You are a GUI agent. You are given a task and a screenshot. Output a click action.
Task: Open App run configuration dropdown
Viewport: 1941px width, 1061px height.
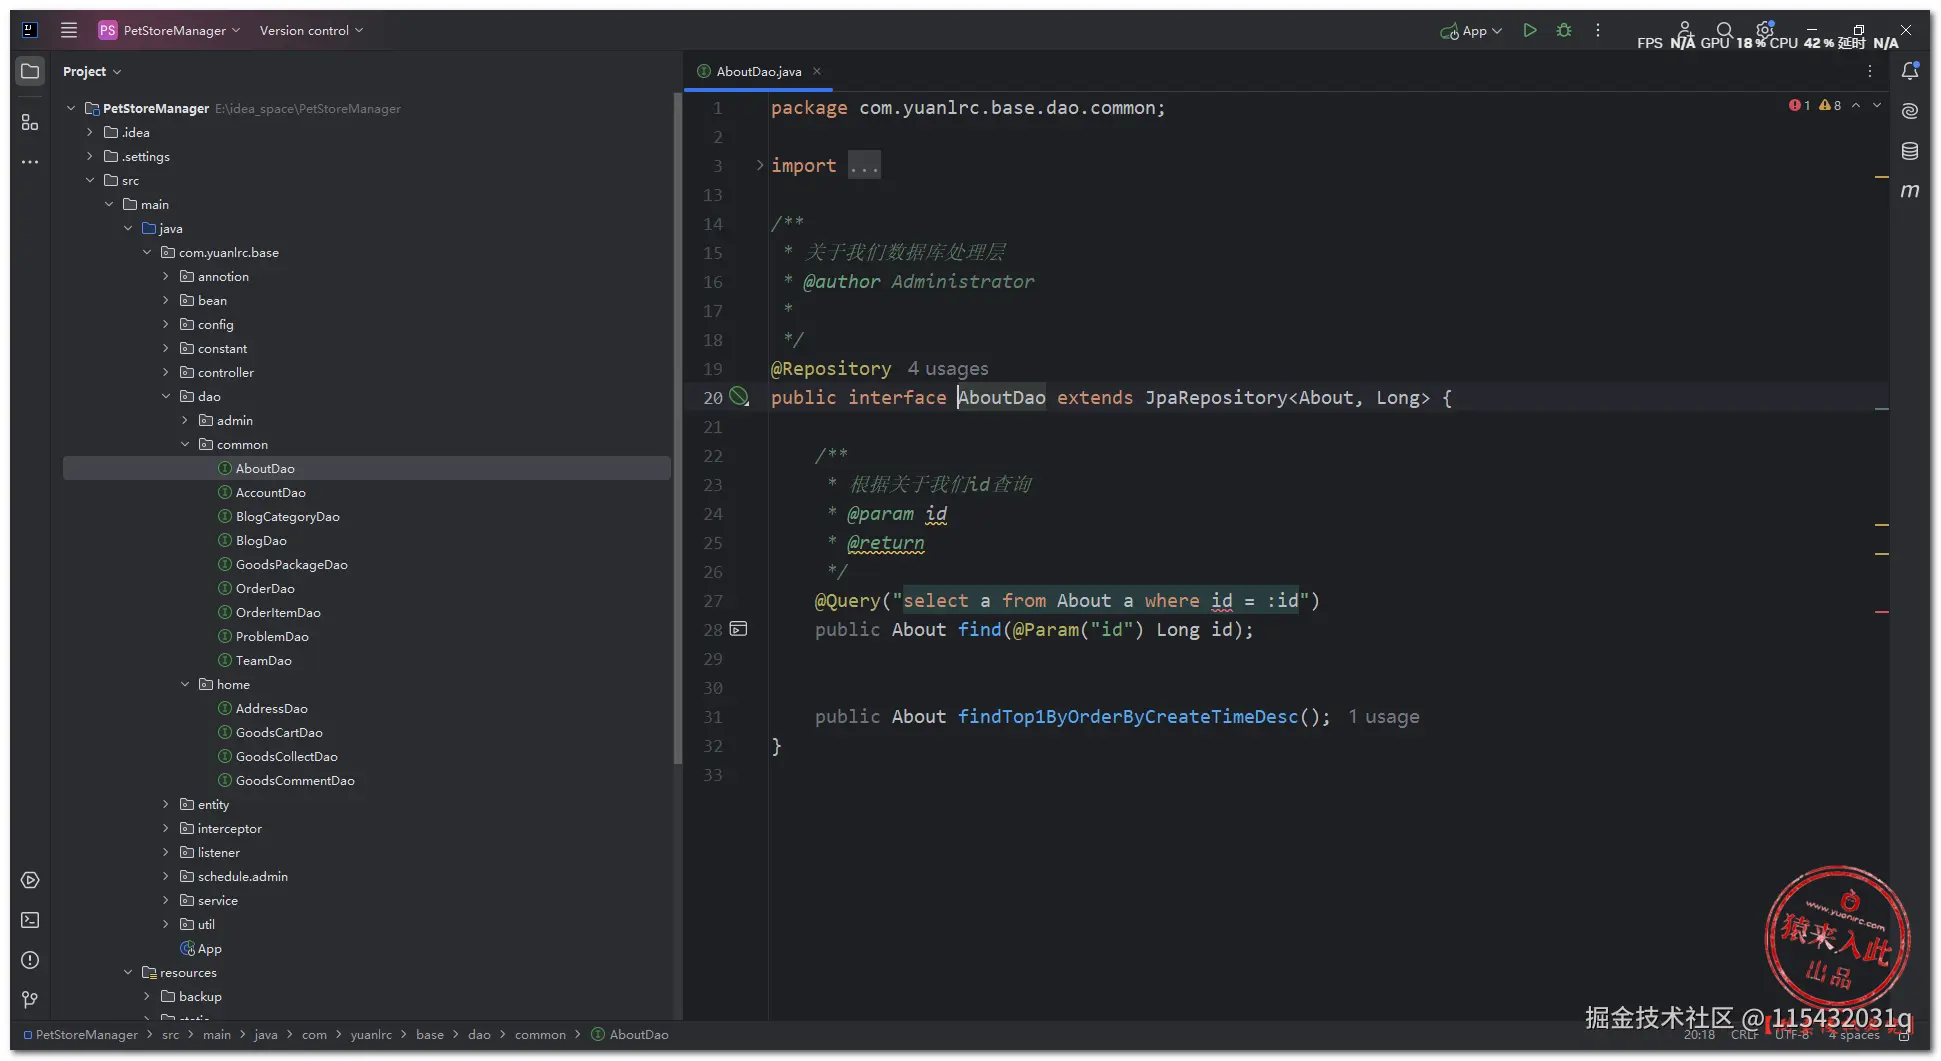click(x=1471, y=30)
